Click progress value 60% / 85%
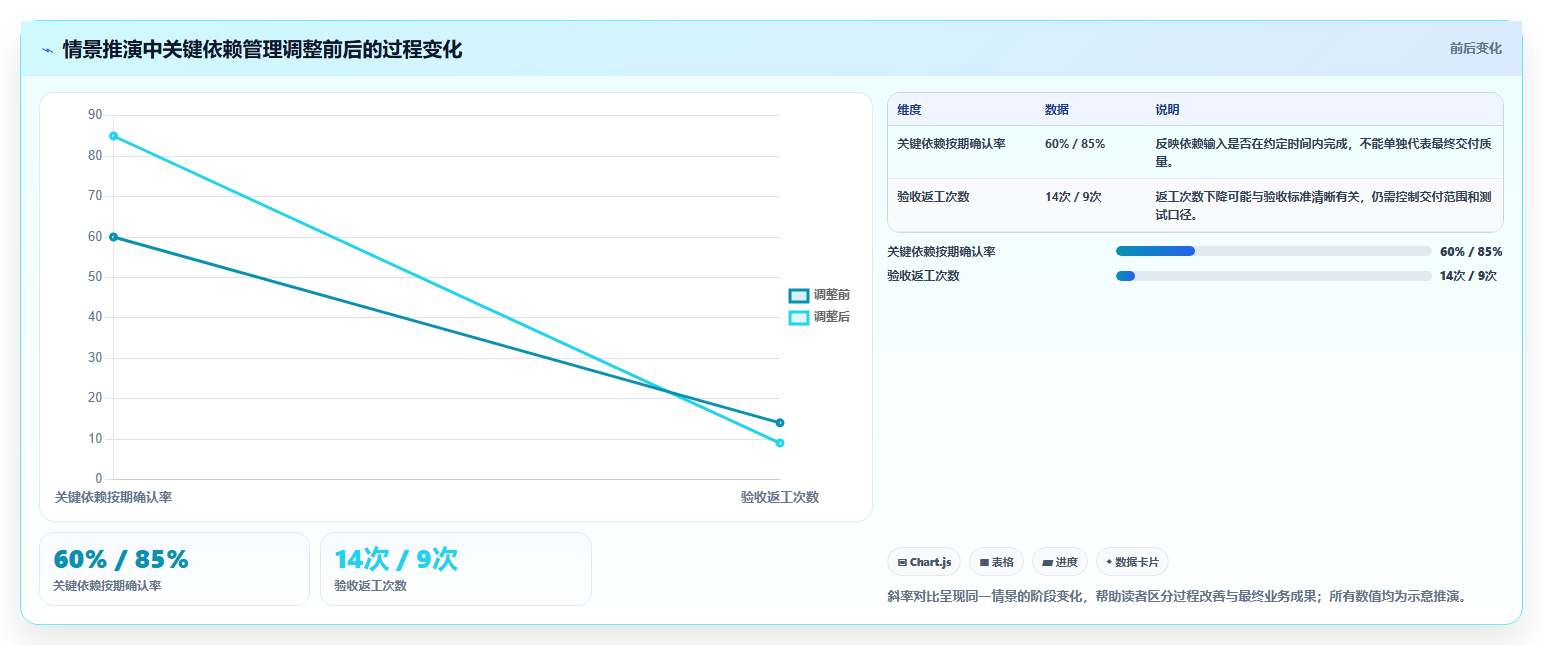Screen dimensions: 1543x645 pos(1471,252)
